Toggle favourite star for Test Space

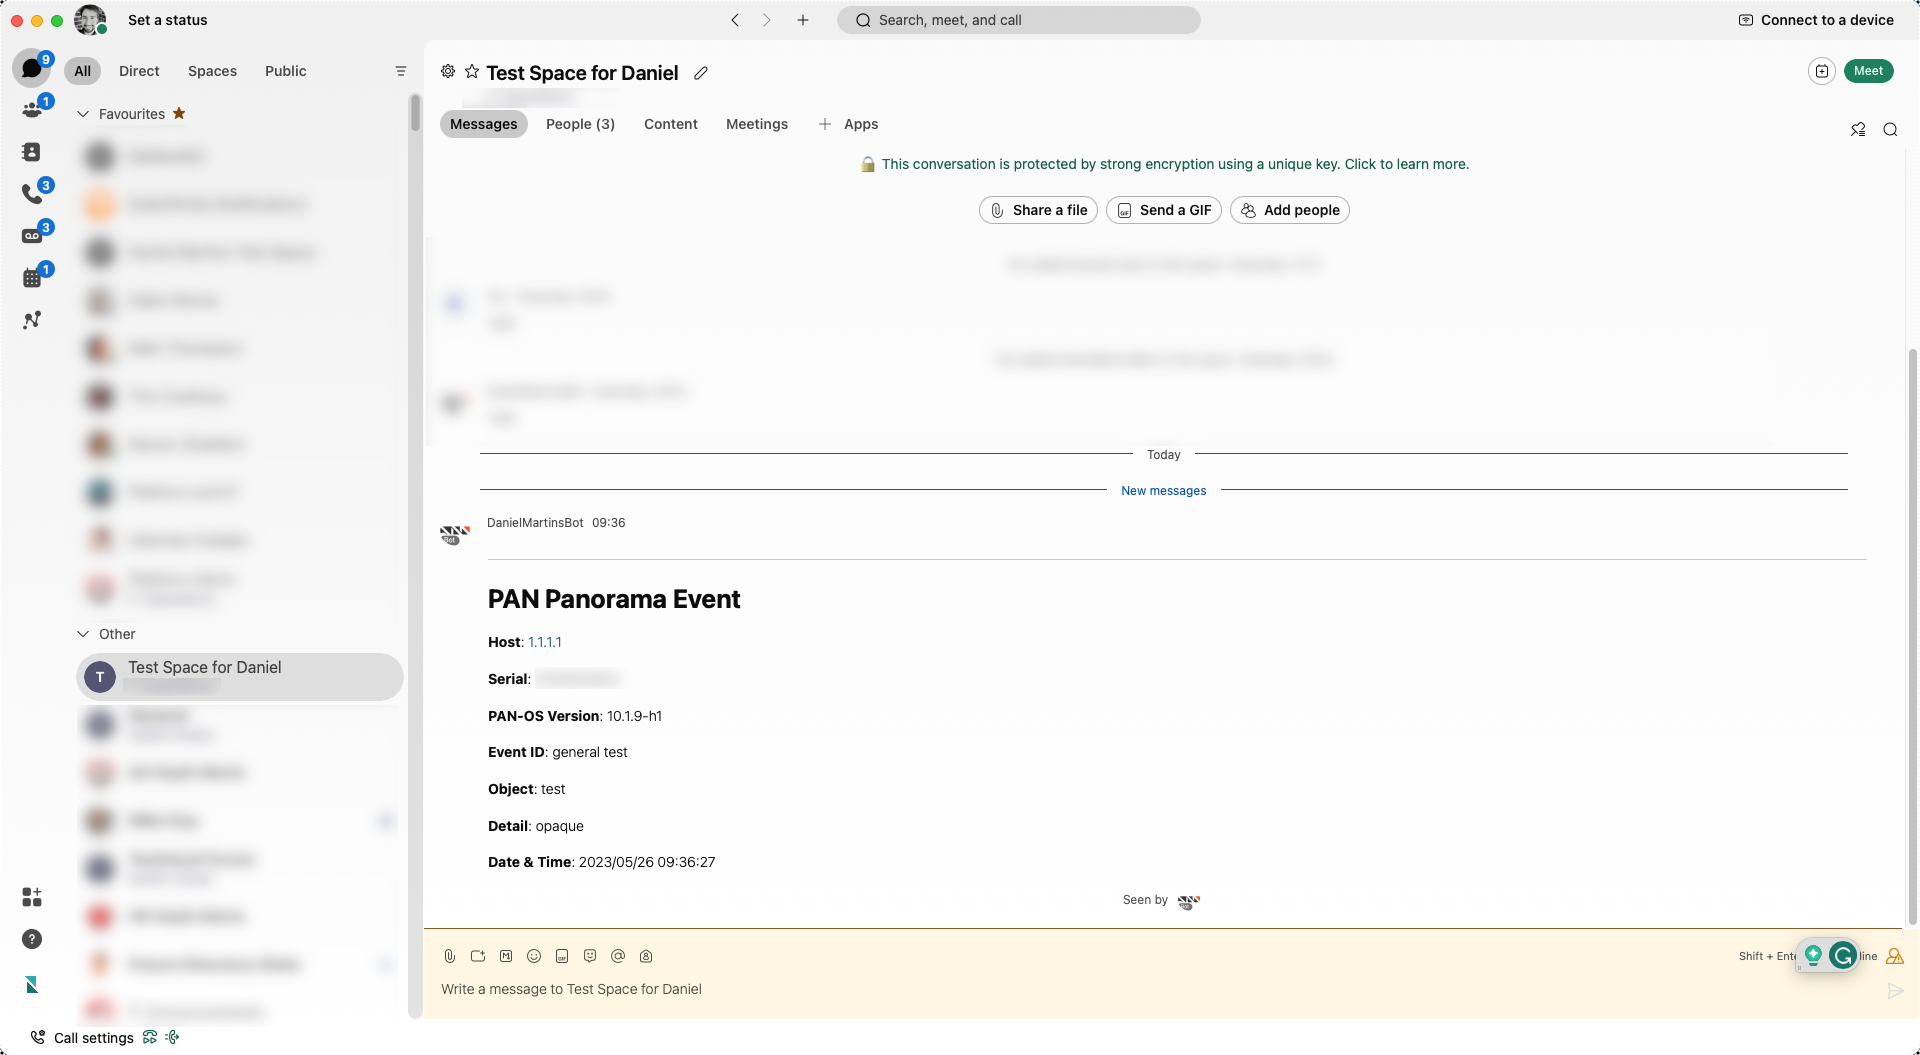472,72
